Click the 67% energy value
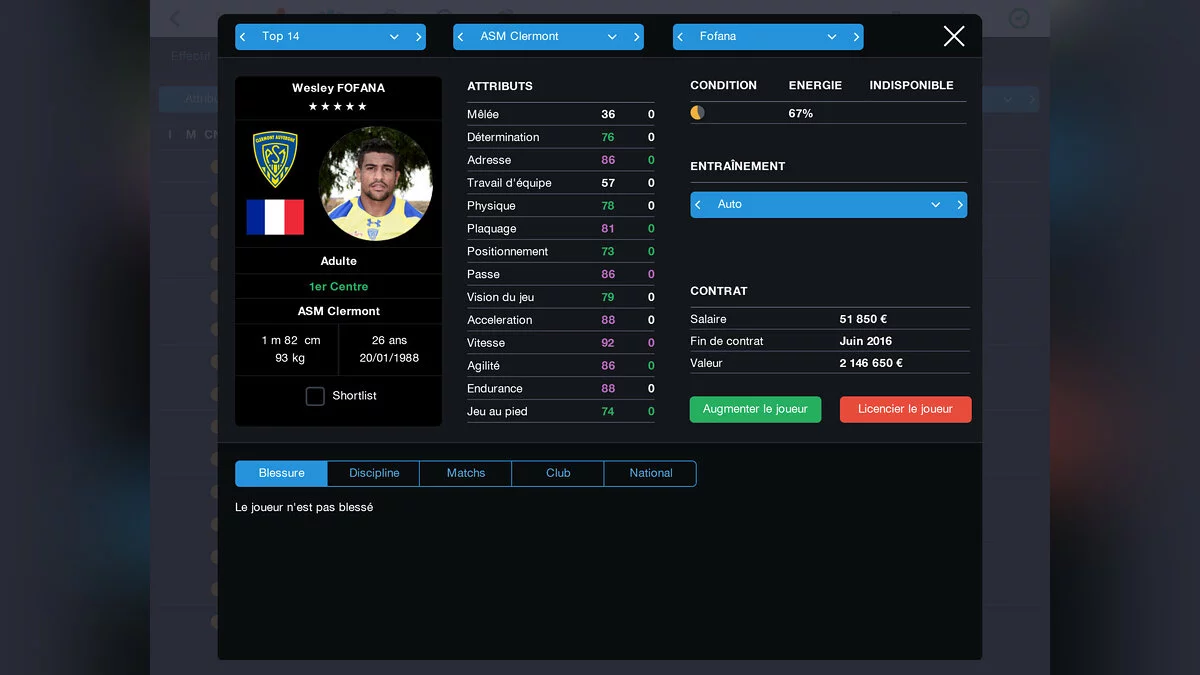Image resolution: width=1200 pixels, height=675 pixels. click(x=801, y=114)
